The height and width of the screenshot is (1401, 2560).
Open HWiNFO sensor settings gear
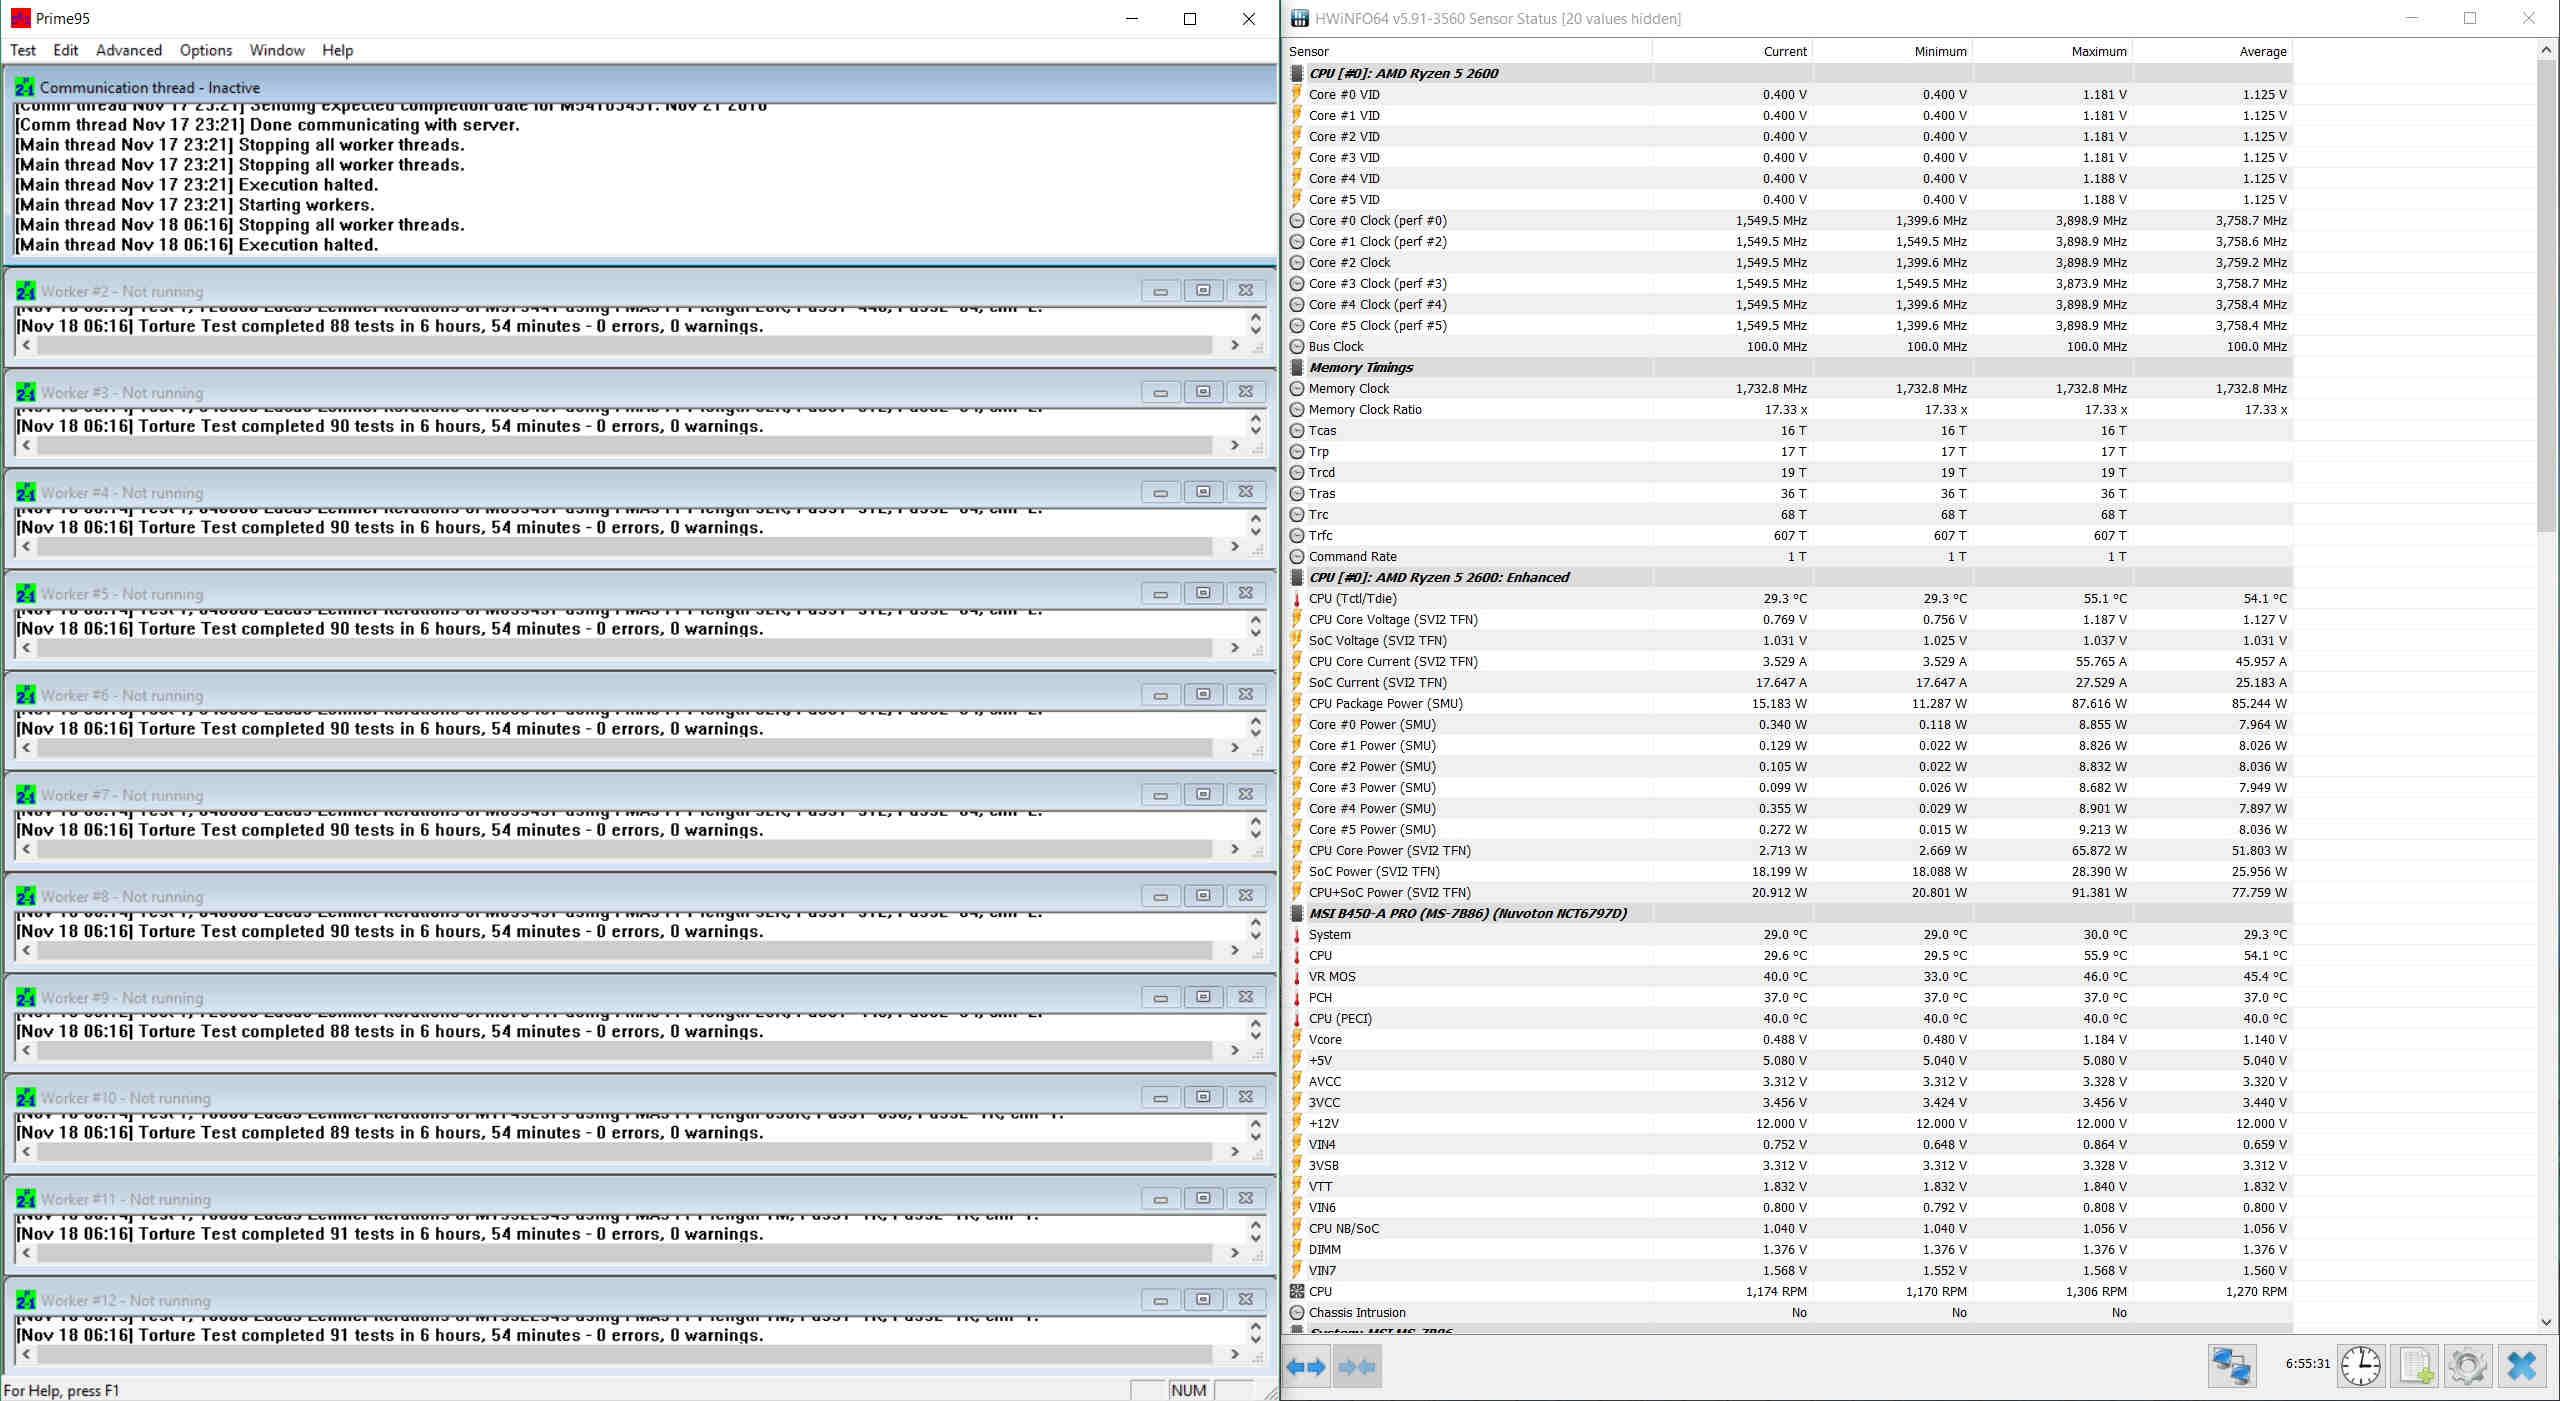click(x=2468, y=1366)
